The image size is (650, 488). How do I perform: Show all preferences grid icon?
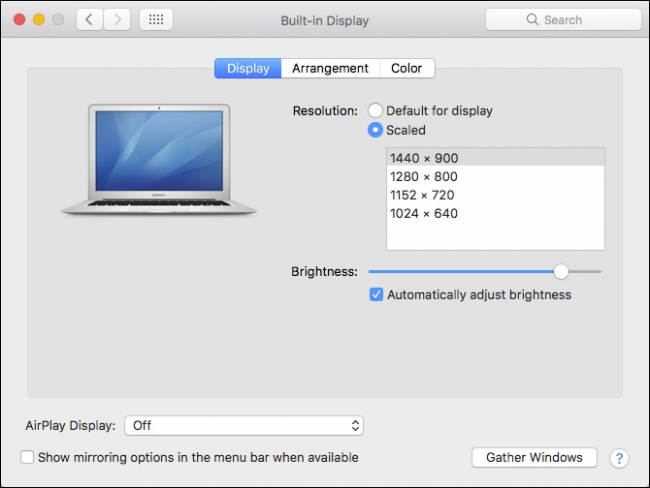pyautogui.click(x=156, y=19)
